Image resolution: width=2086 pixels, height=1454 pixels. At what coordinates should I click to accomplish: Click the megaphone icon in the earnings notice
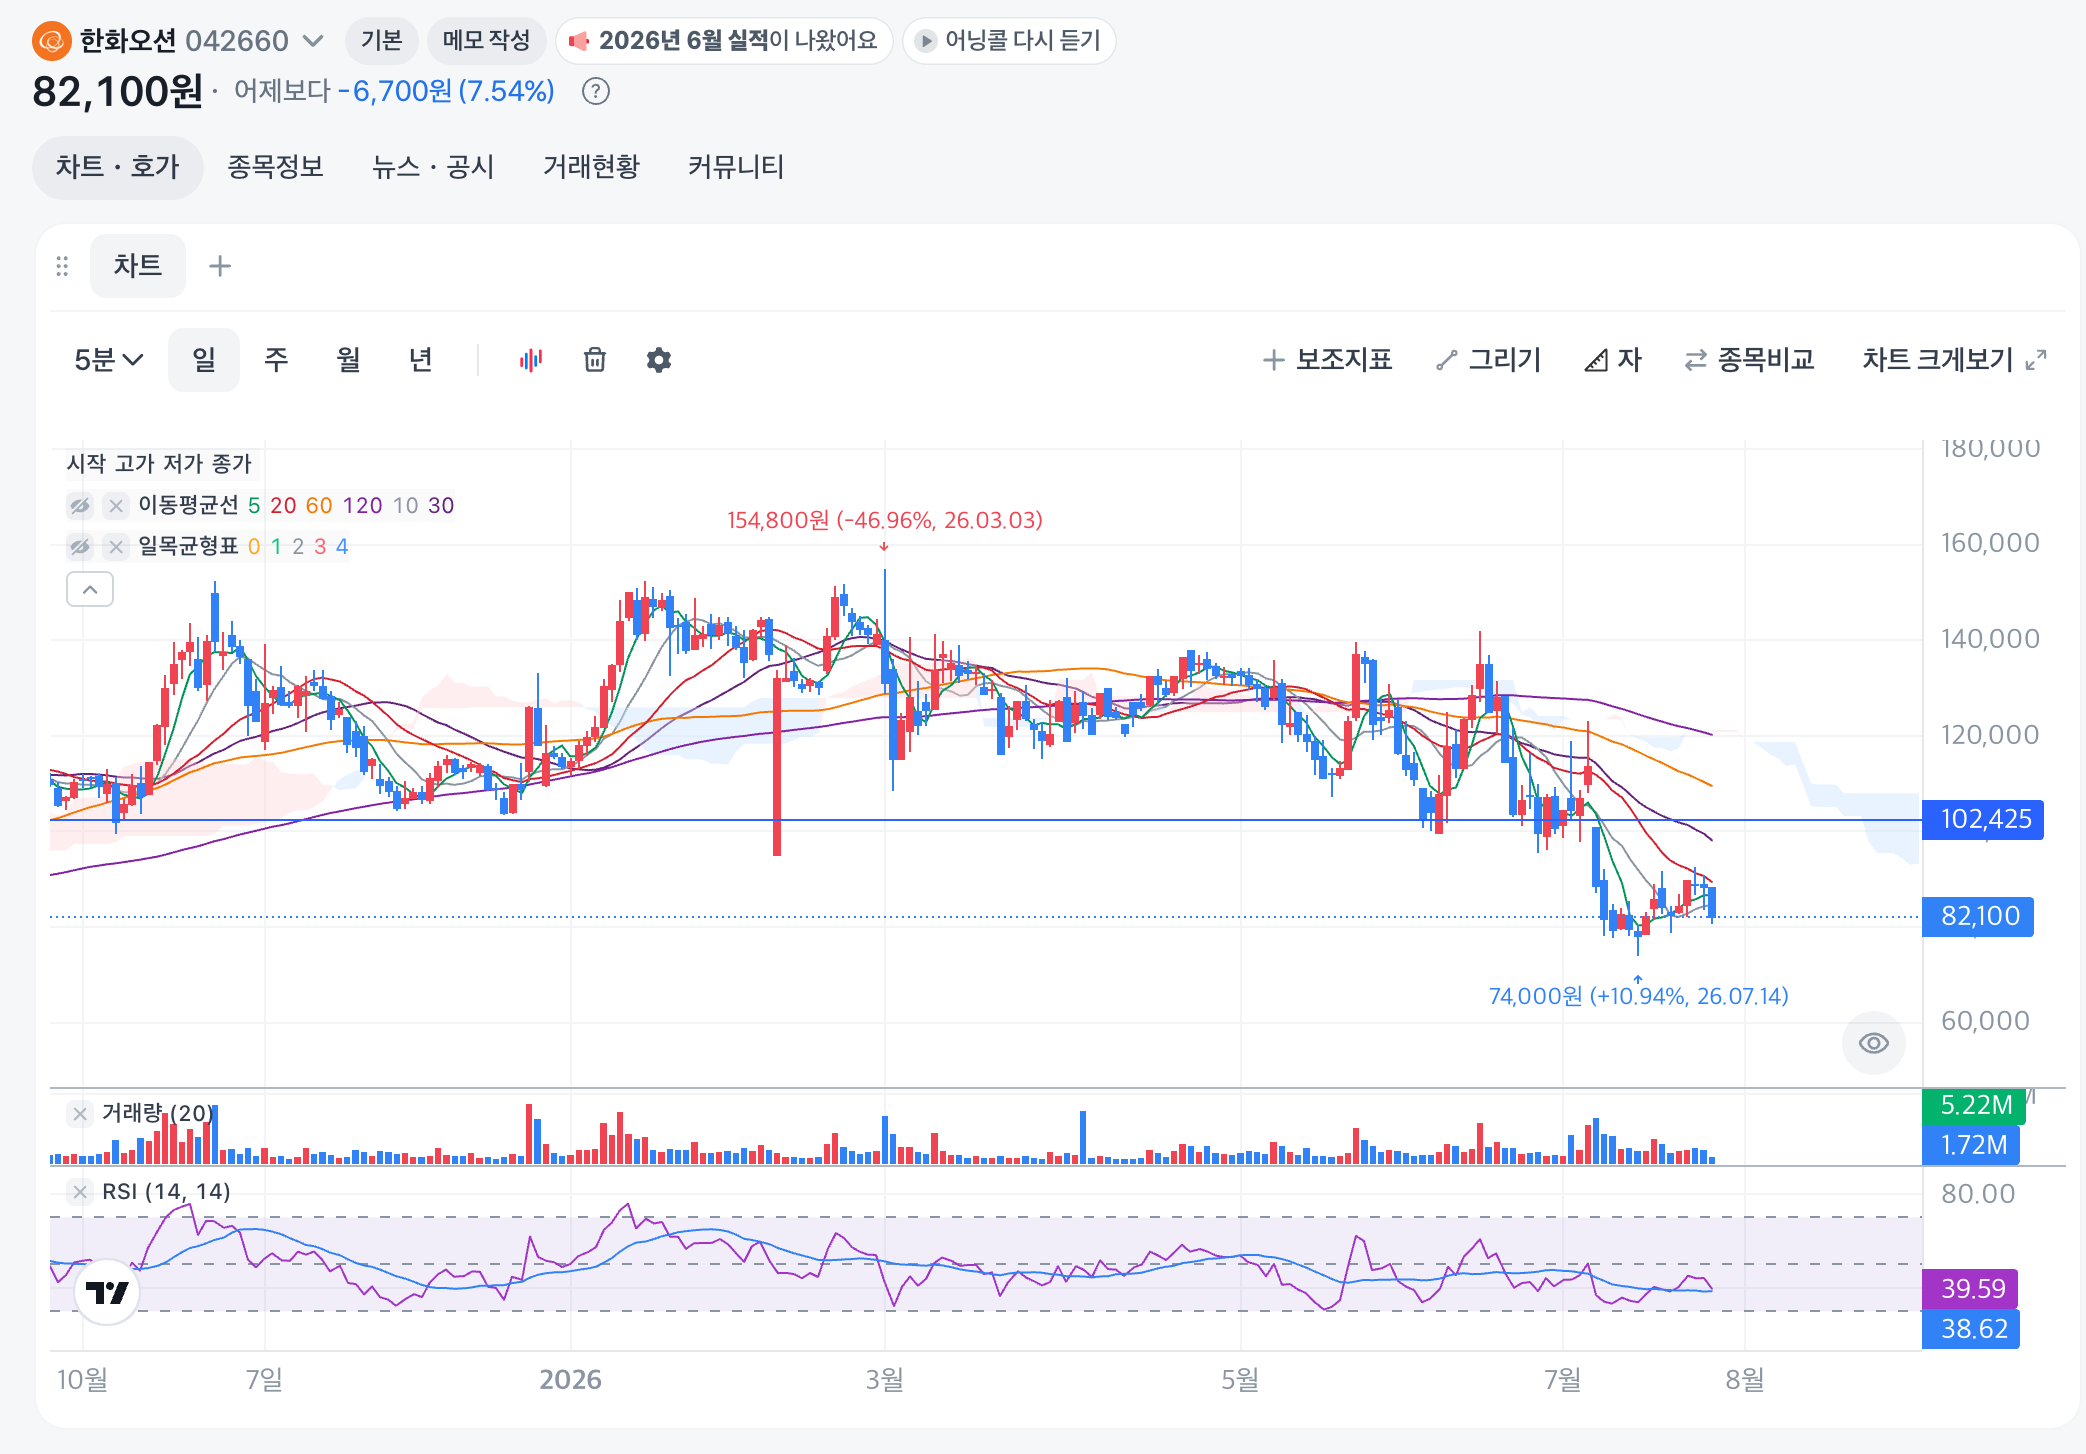[578, 41]
